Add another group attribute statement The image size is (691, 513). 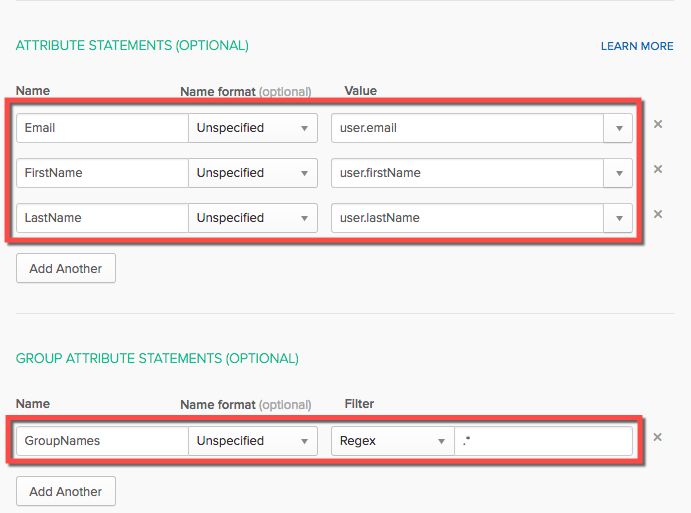click(66, 491)
